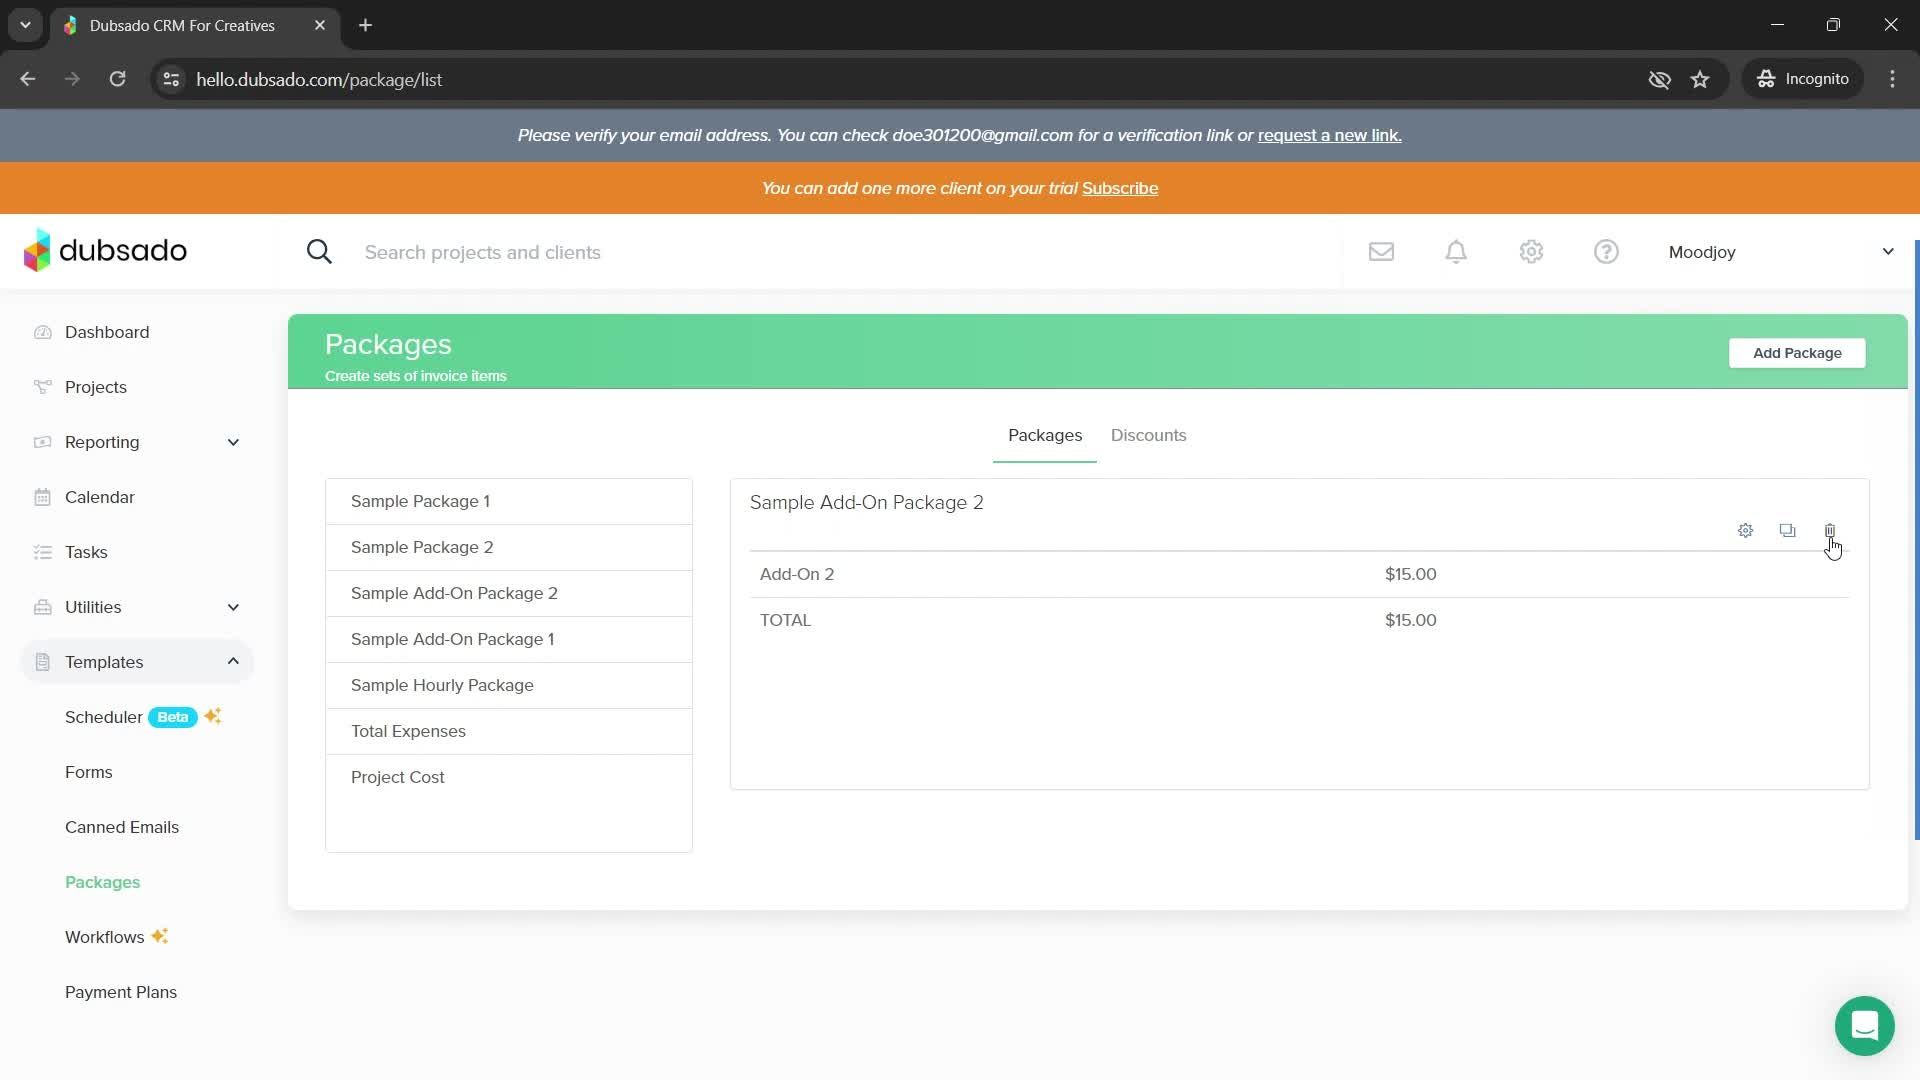
Task: Click the search magnifier icon
Action: pyautogui.click(x=319, y=252)
